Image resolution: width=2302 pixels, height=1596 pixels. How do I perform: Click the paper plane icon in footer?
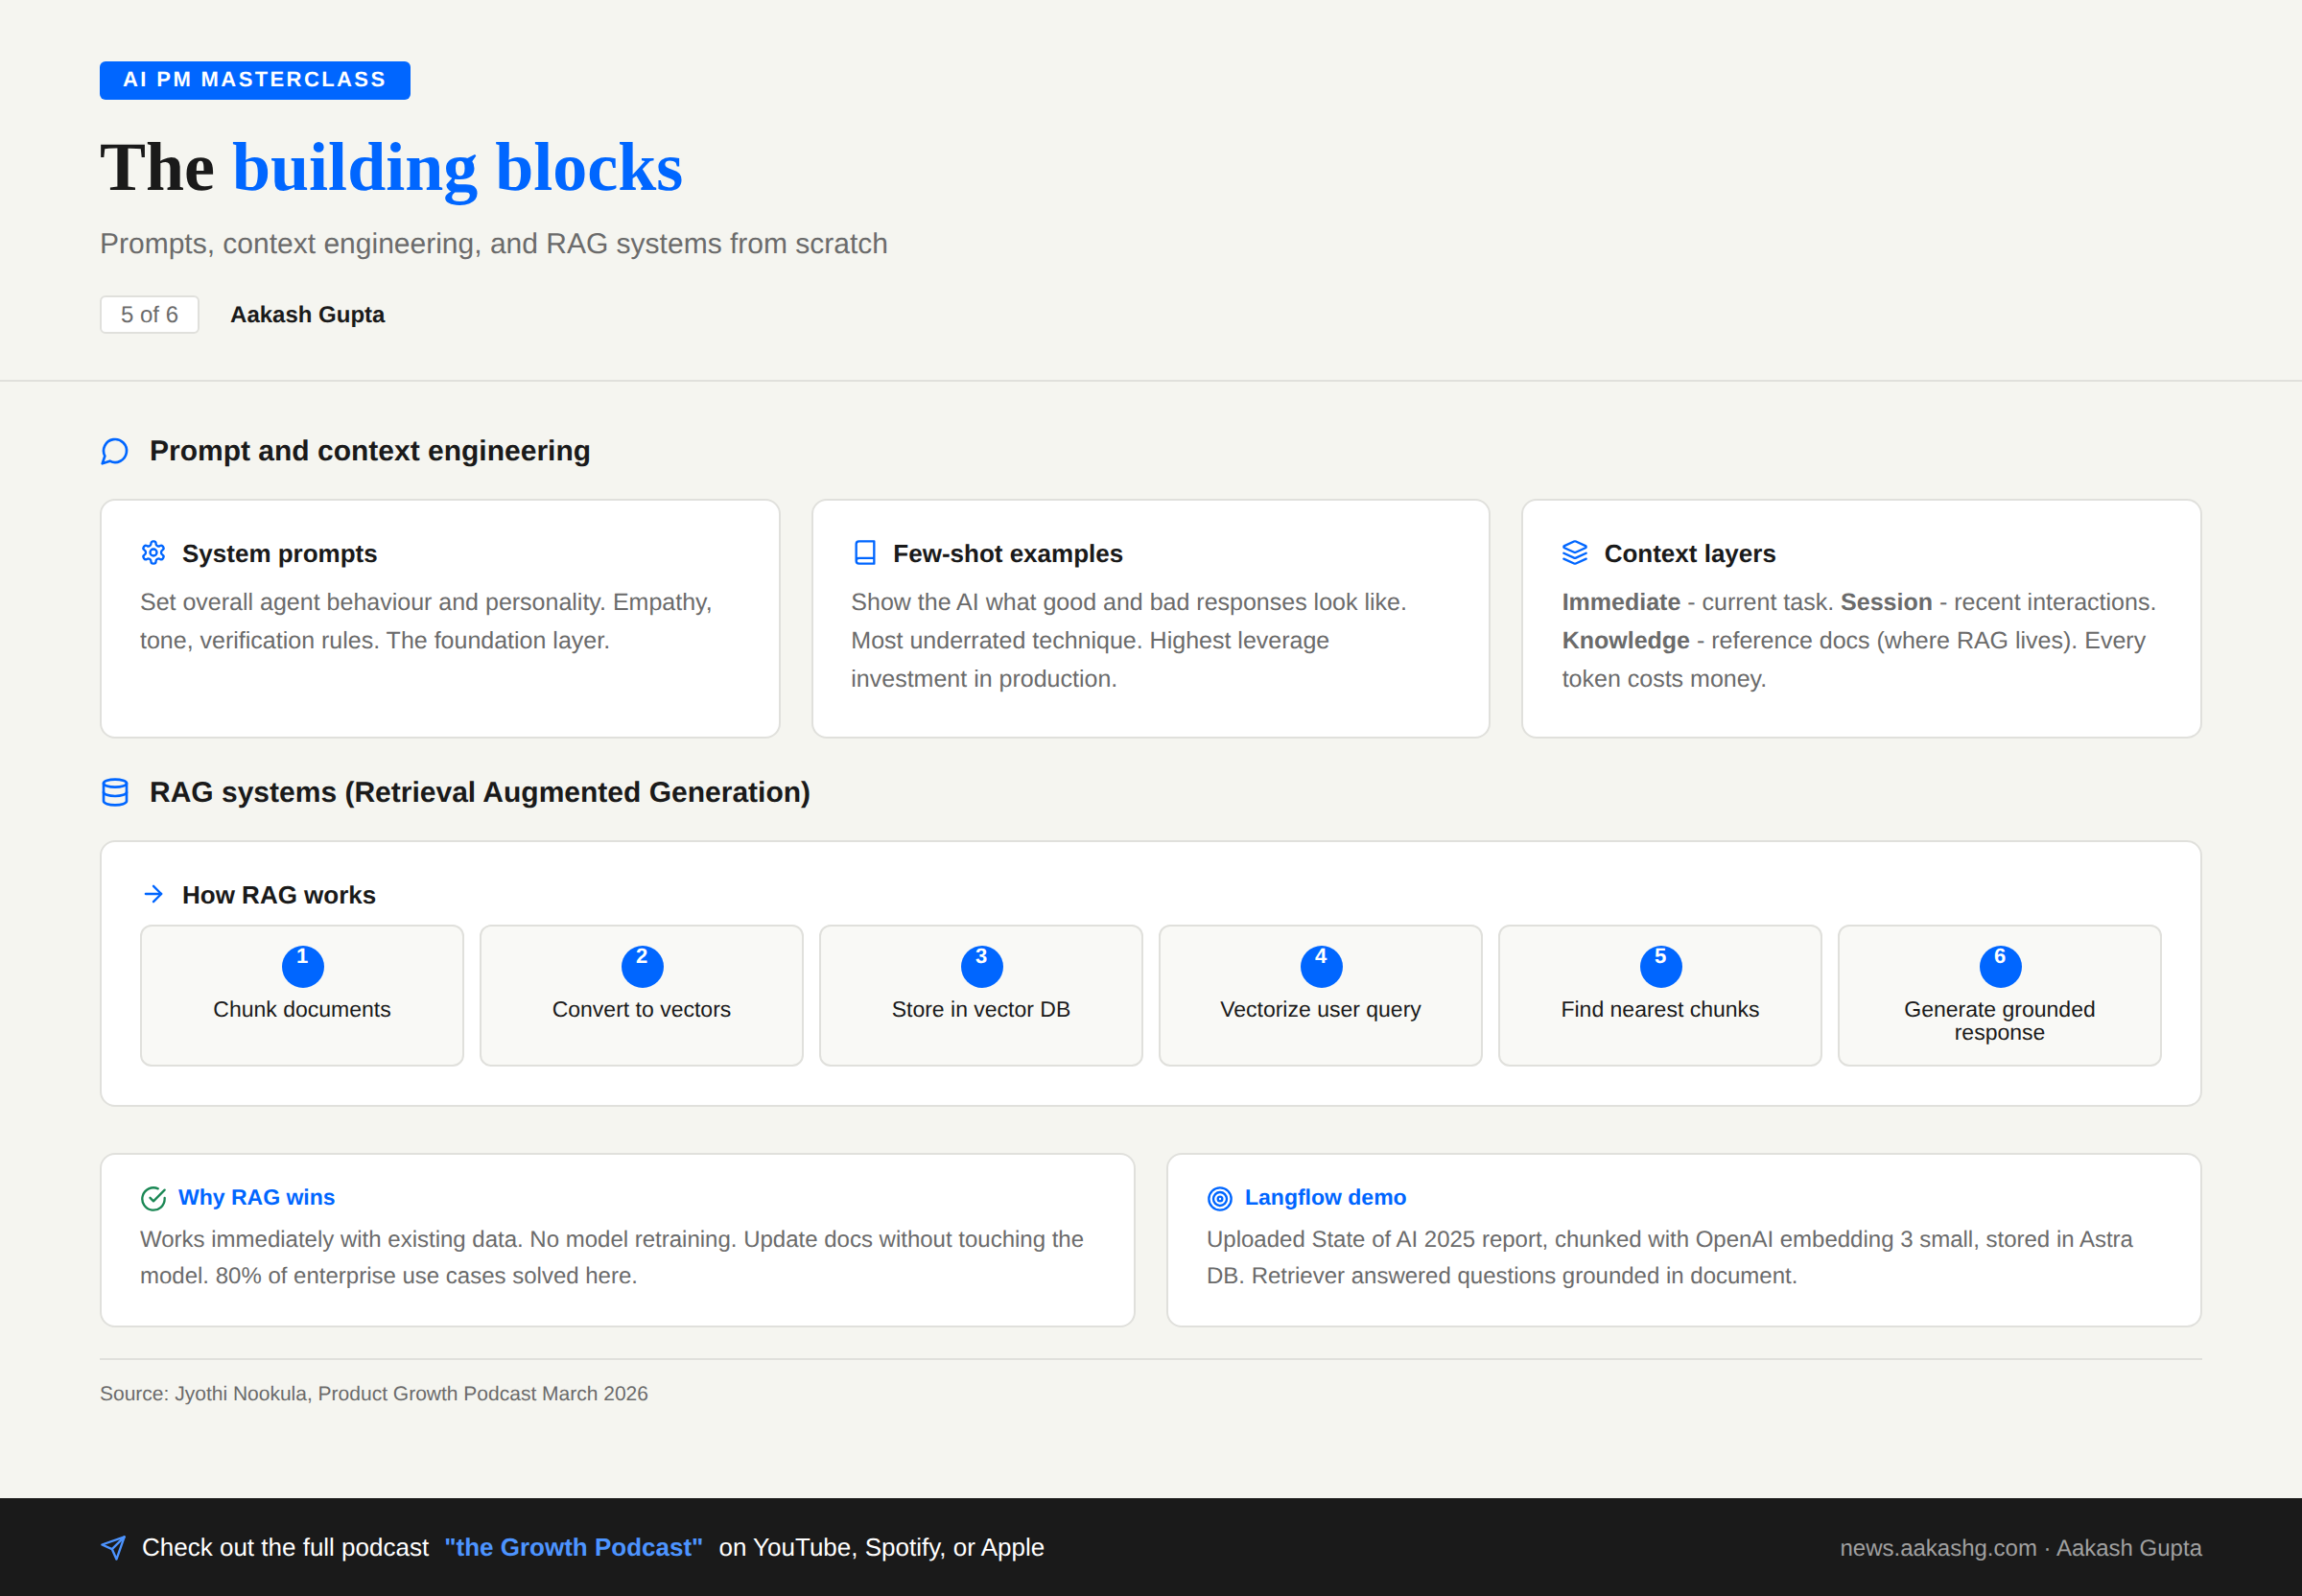(x=113, y=1548)
